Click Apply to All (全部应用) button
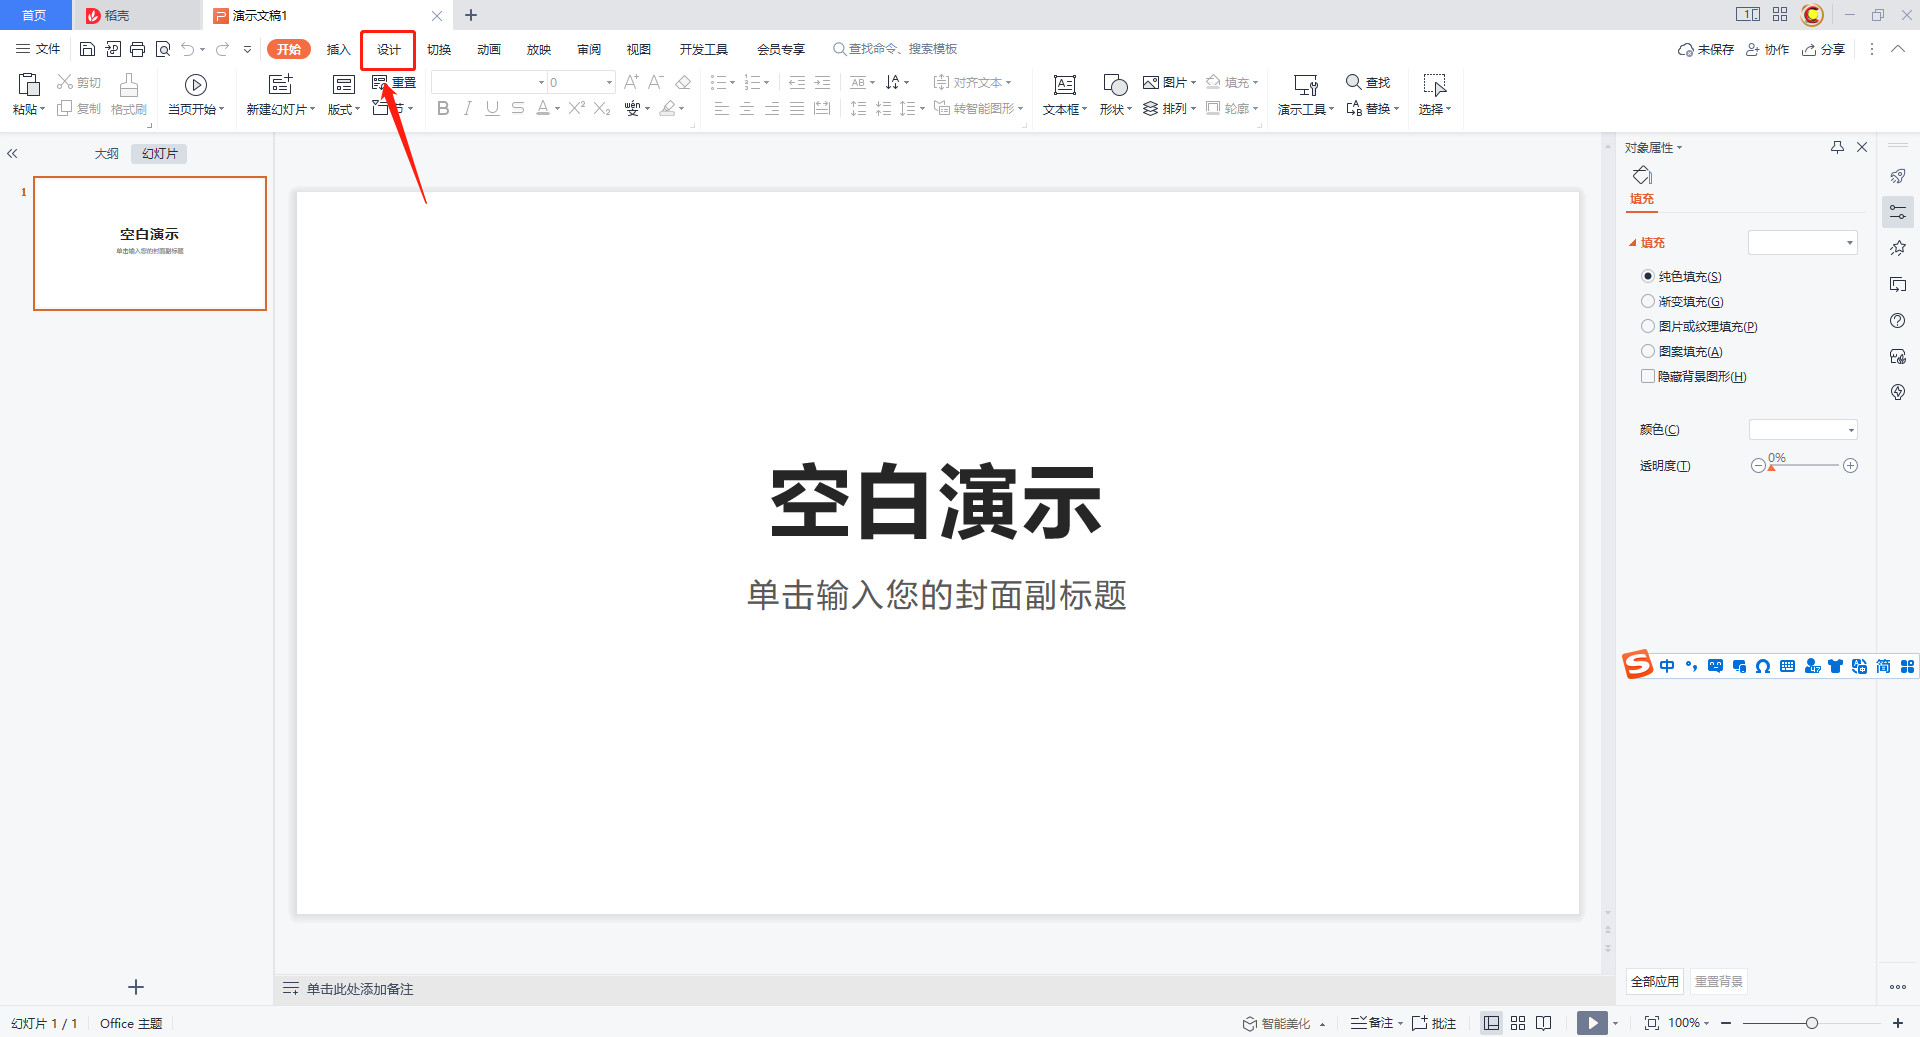 coord(1655,981)
